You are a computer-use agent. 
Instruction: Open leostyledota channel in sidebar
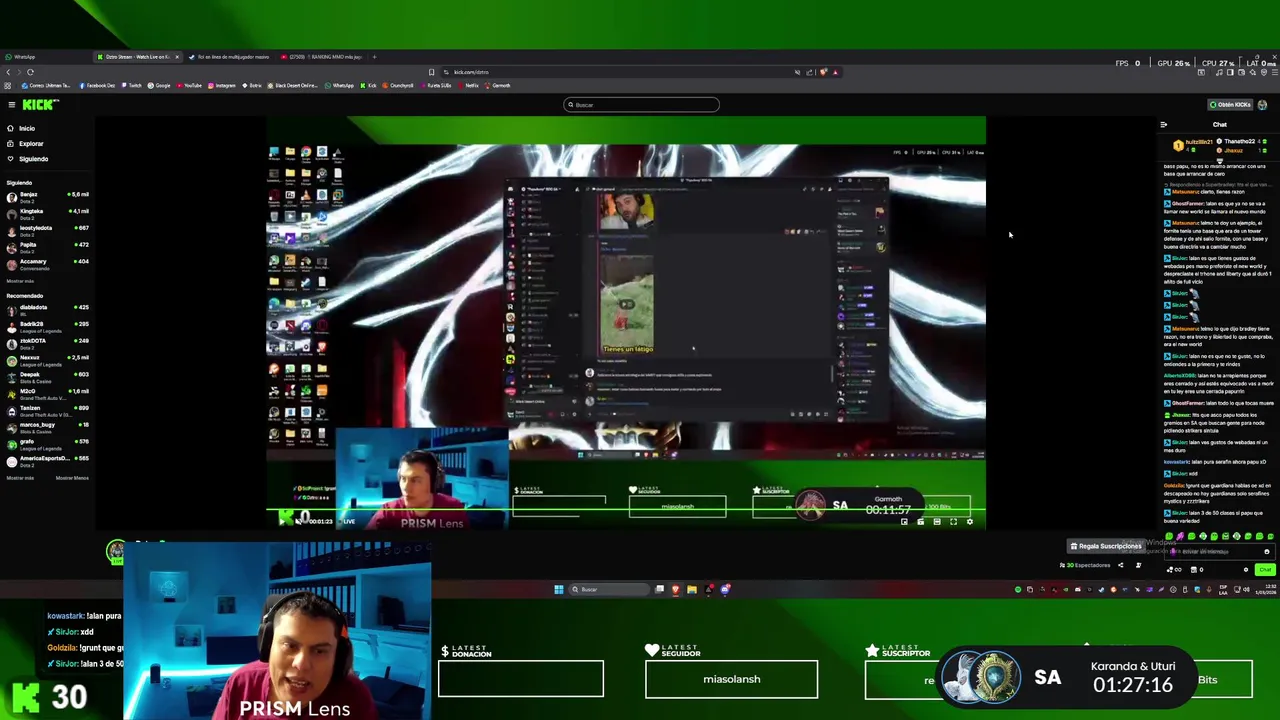click(47, 230)
